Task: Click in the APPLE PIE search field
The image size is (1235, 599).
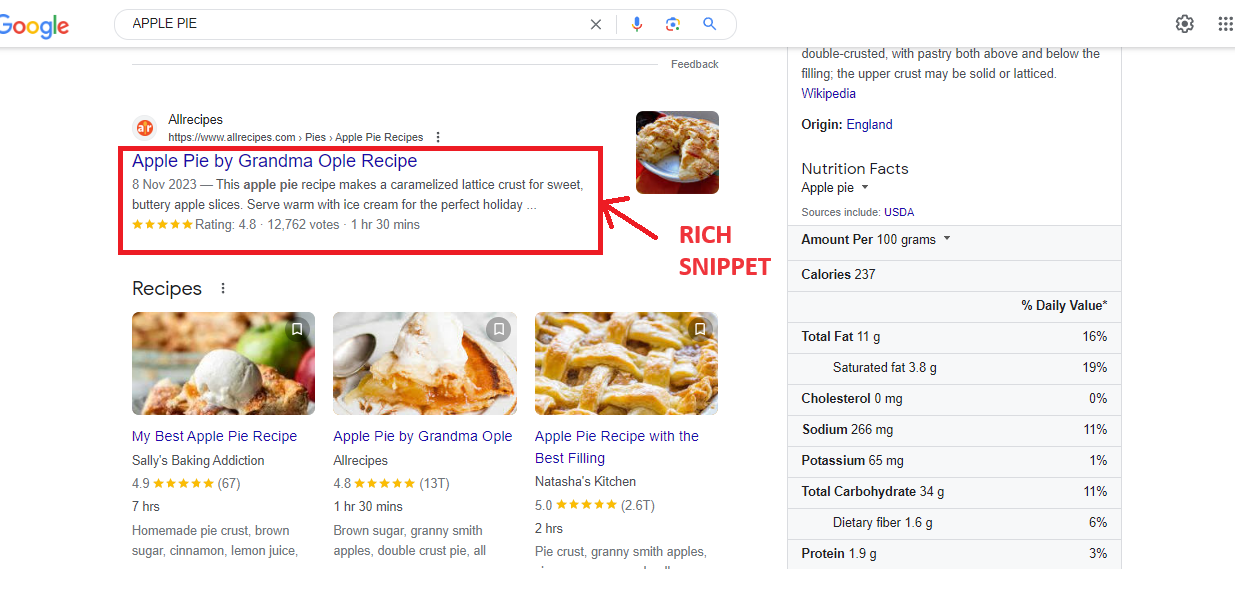Action: pos(350,24)
